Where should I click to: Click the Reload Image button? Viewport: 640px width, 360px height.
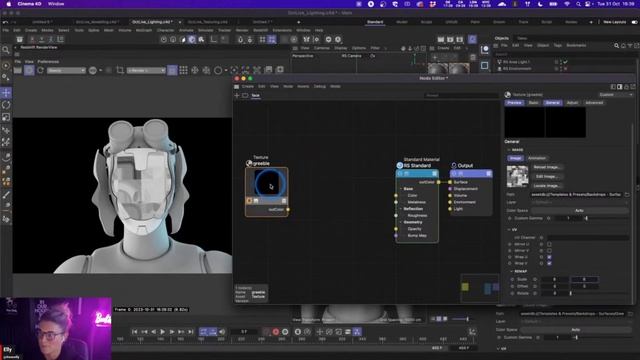click(547, 167)
